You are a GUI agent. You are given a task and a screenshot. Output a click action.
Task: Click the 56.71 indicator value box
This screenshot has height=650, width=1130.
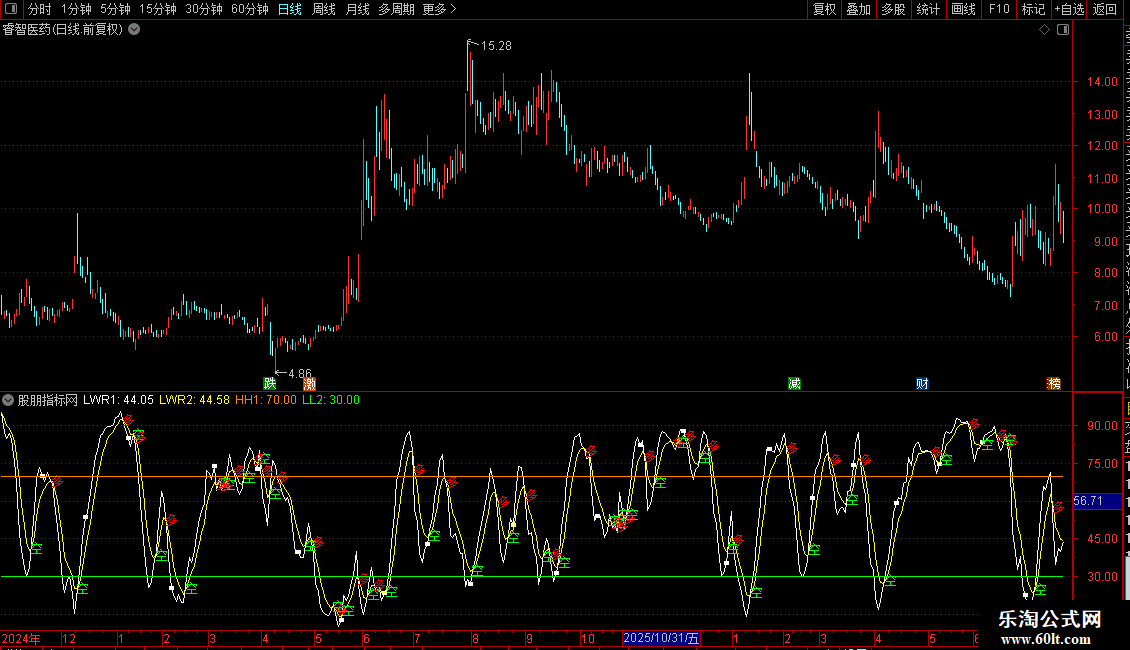pyautogui.click(x=1097, y=501)
